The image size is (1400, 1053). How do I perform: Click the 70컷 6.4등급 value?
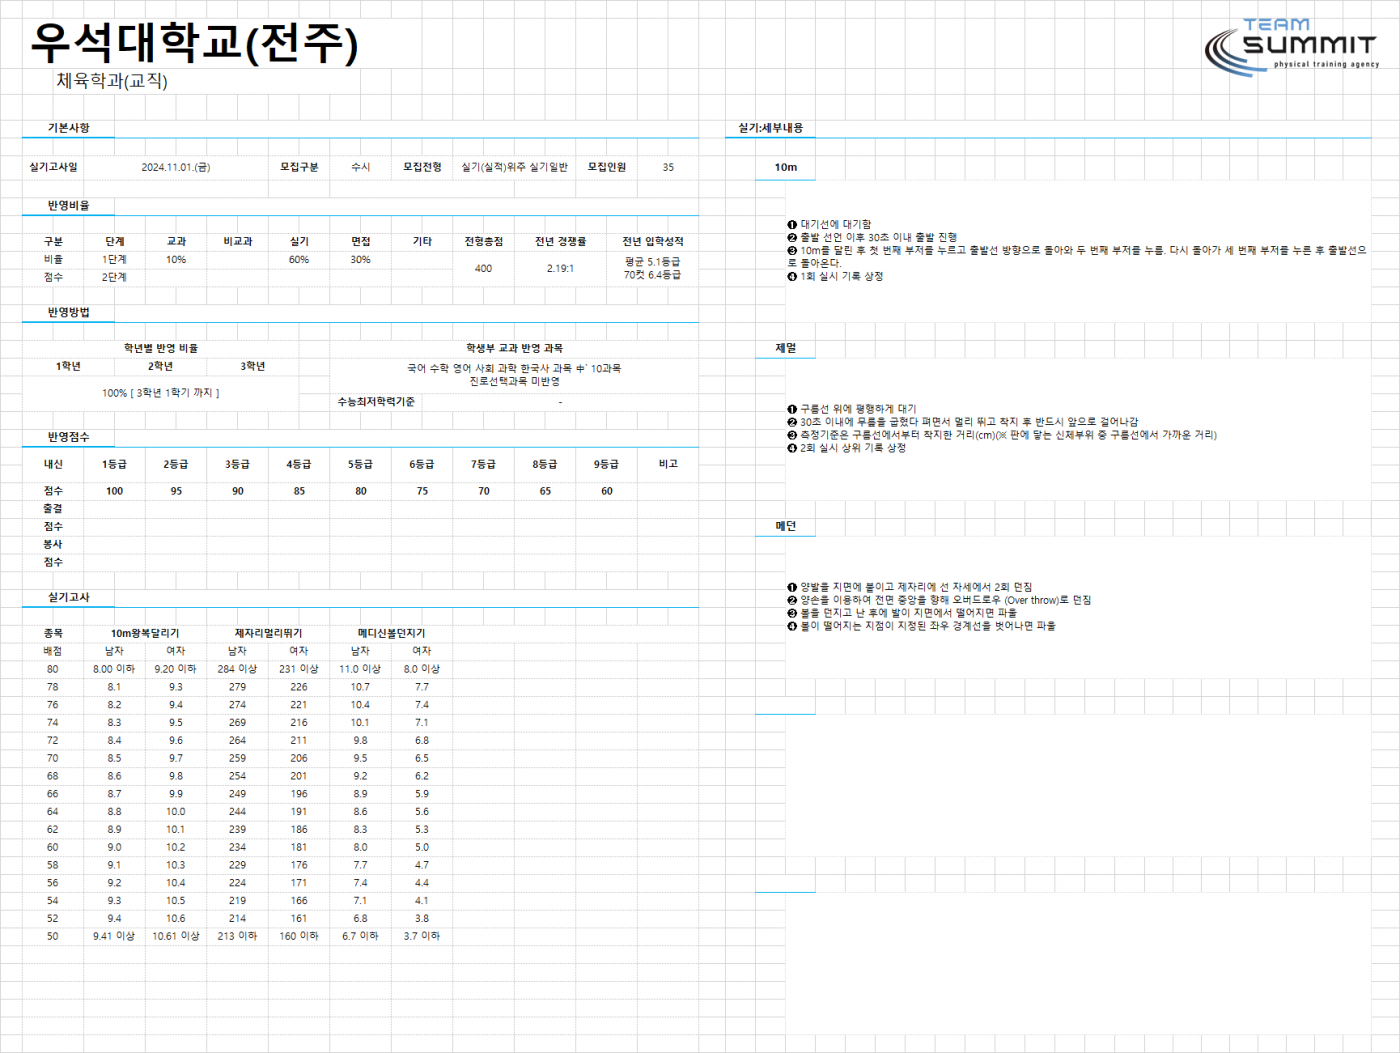point(653,275)
